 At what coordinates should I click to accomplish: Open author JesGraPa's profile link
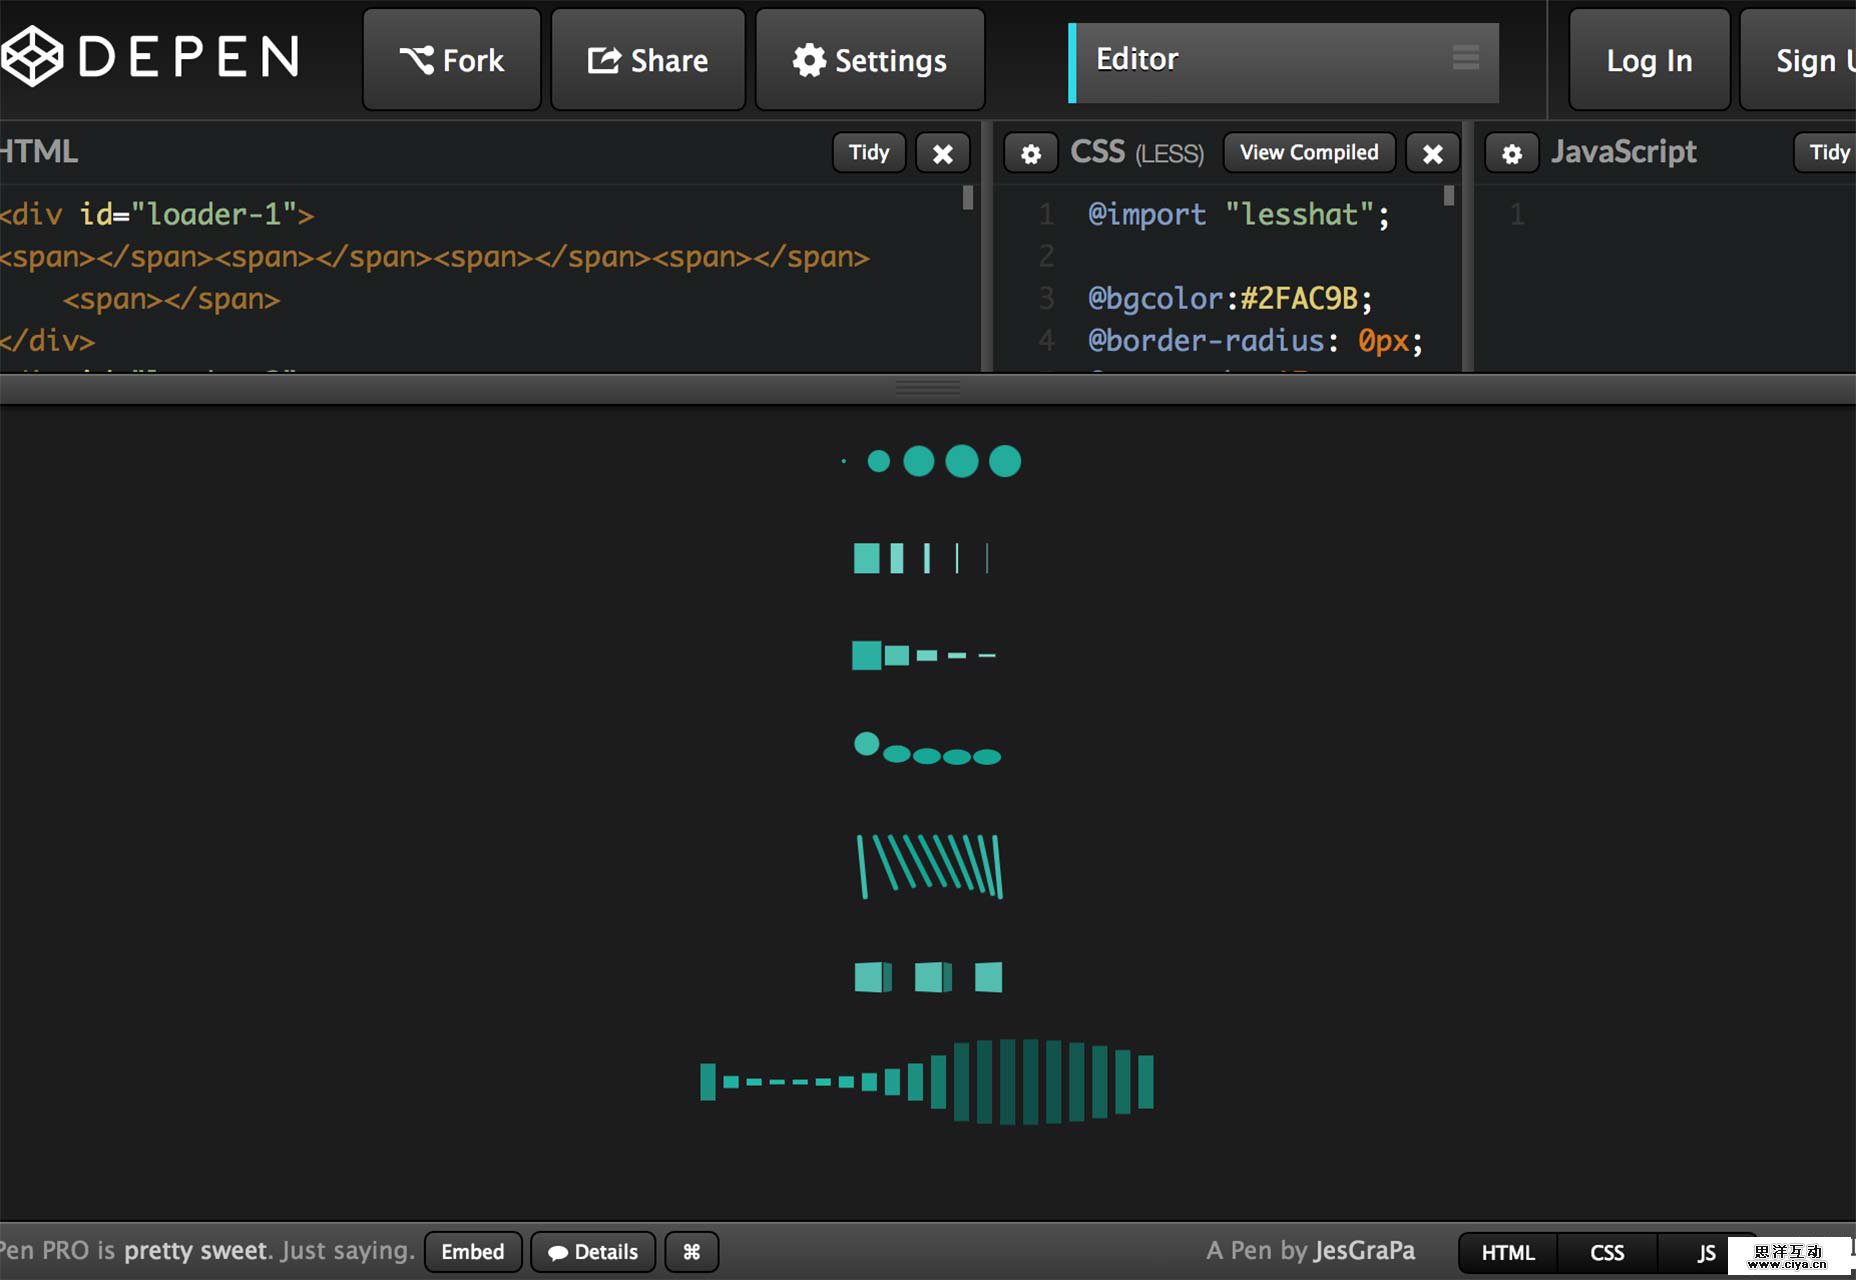(1364, 1251)
